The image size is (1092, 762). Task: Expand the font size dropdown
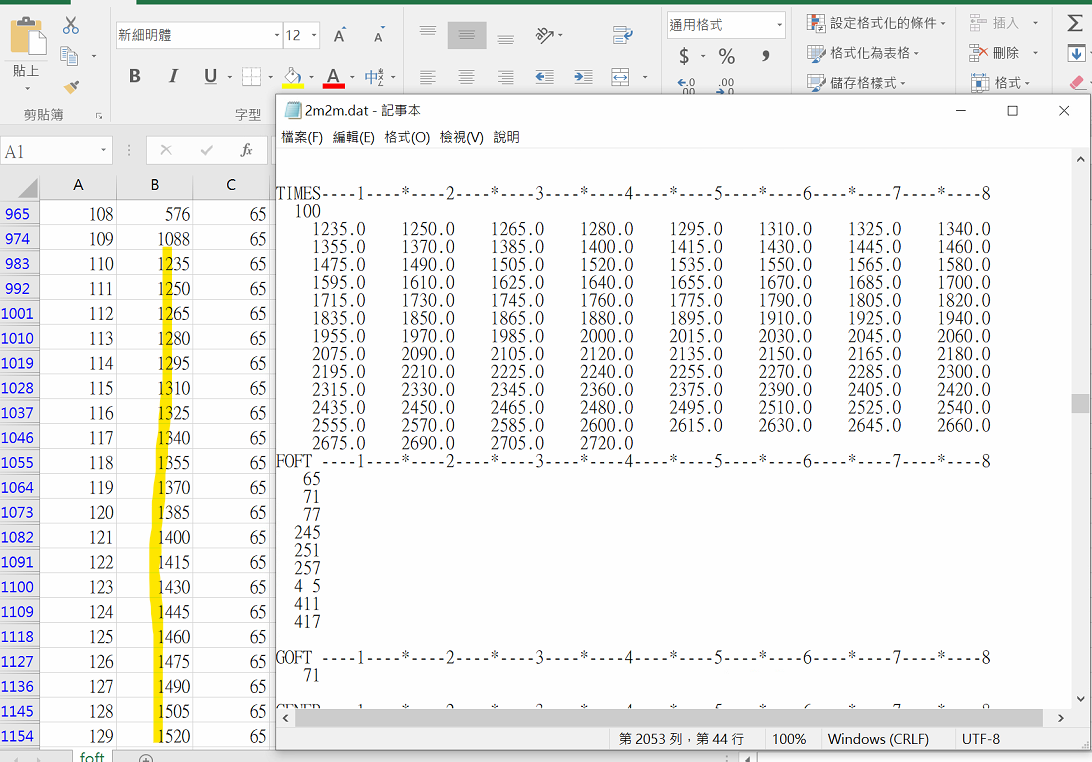(314, 35)
